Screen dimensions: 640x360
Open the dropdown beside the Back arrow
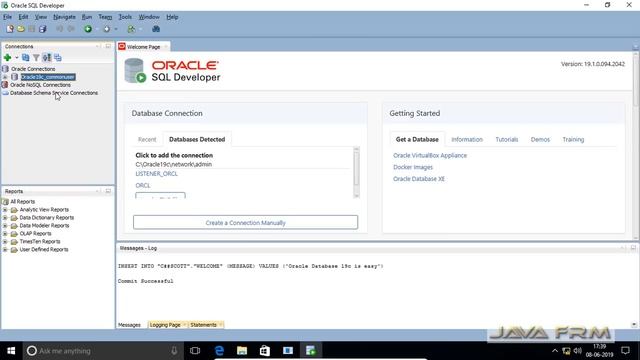tap(97, 29)
